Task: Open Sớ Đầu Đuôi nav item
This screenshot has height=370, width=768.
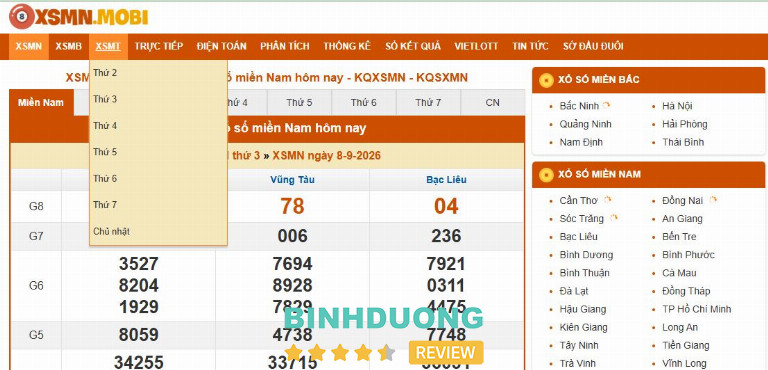Action: coord(593,47)
